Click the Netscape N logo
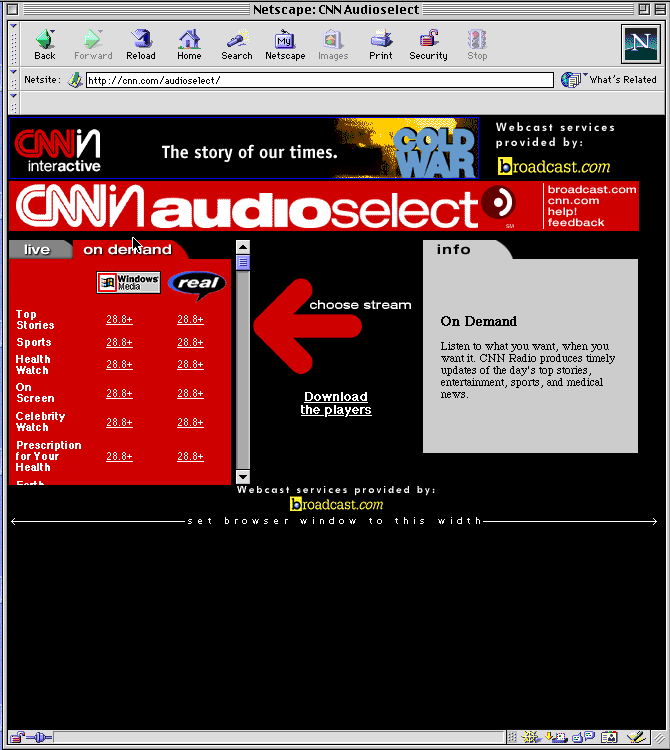The width and height of the screenshot is (670, 750). point(641,44)
